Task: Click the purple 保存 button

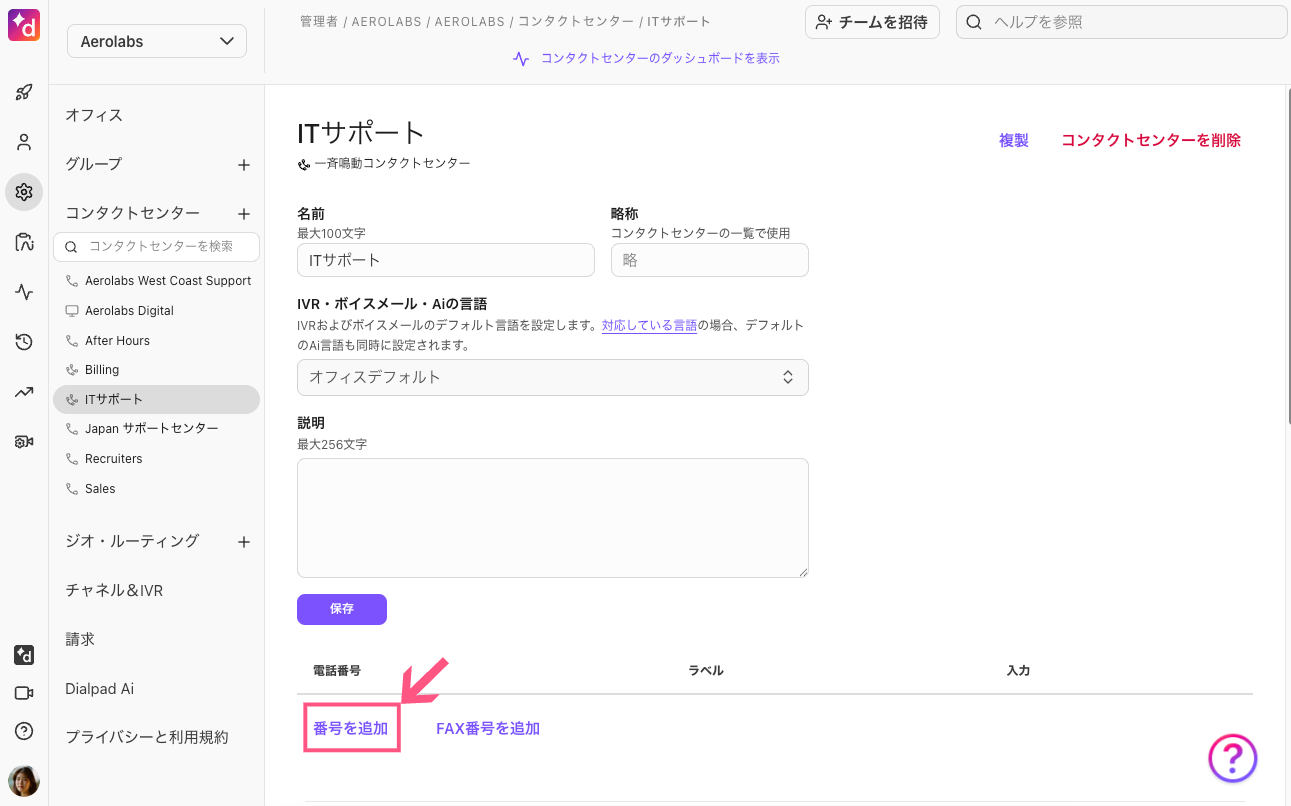Action: (x=342, y=609)
